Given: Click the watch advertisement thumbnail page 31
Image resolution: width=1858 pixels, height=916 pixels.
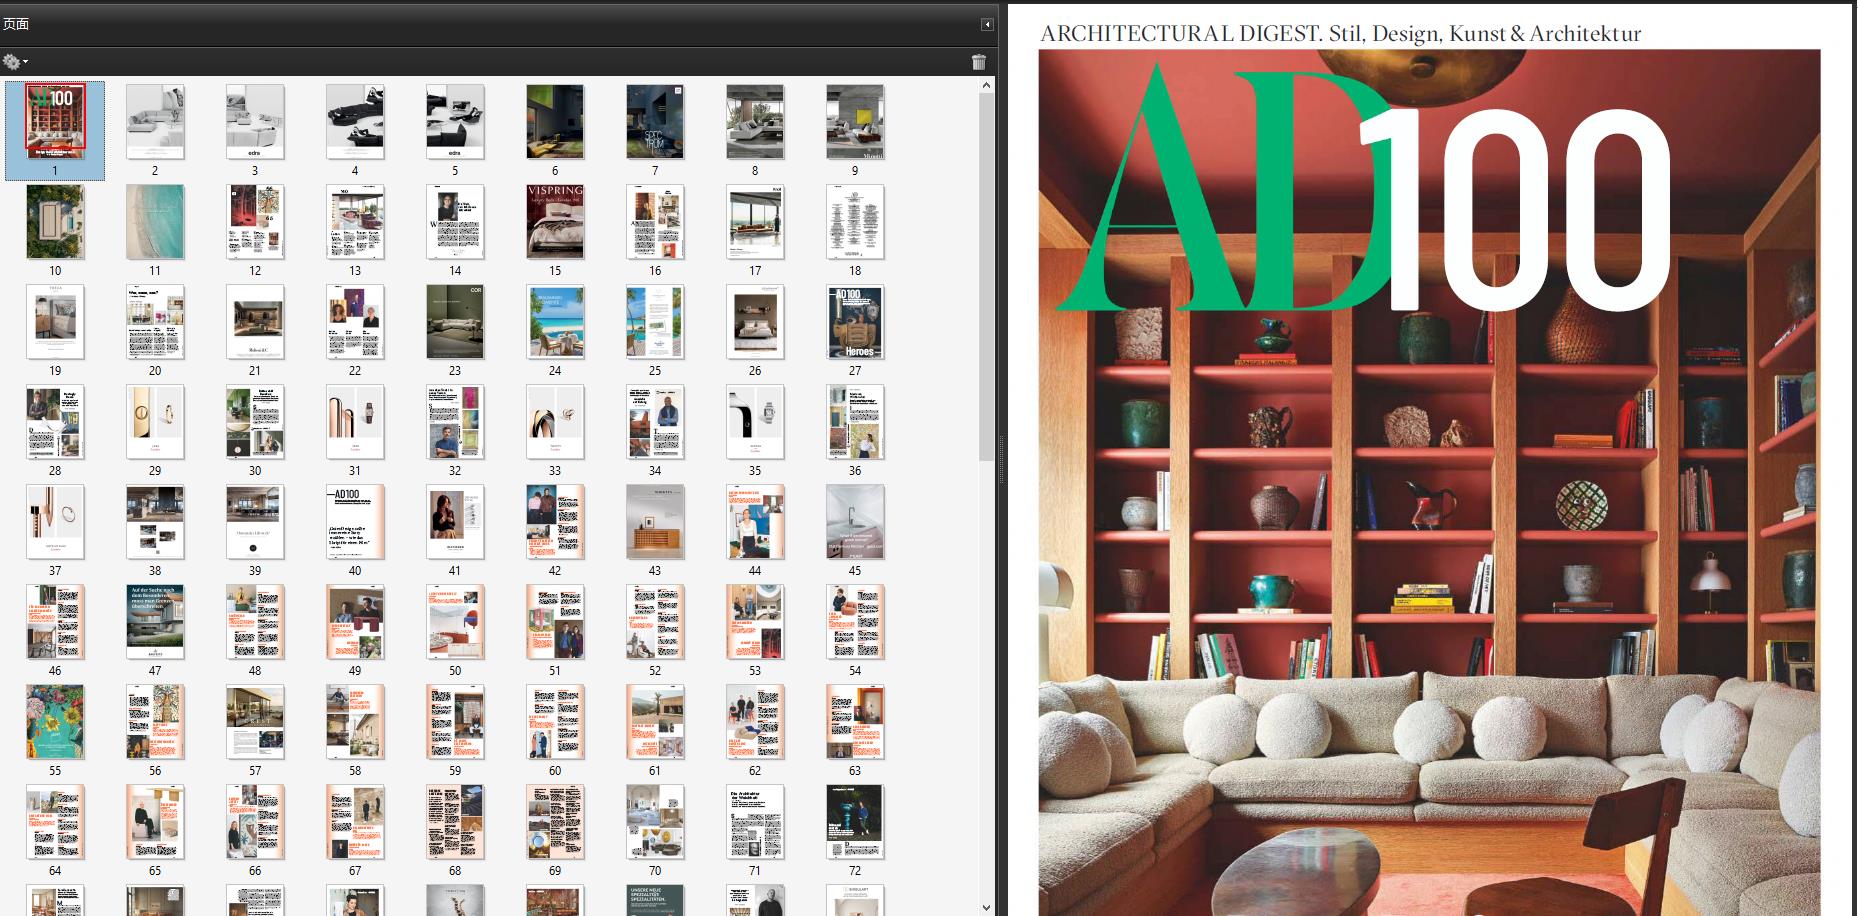Looking at the screenshot, I should point(355,421).
